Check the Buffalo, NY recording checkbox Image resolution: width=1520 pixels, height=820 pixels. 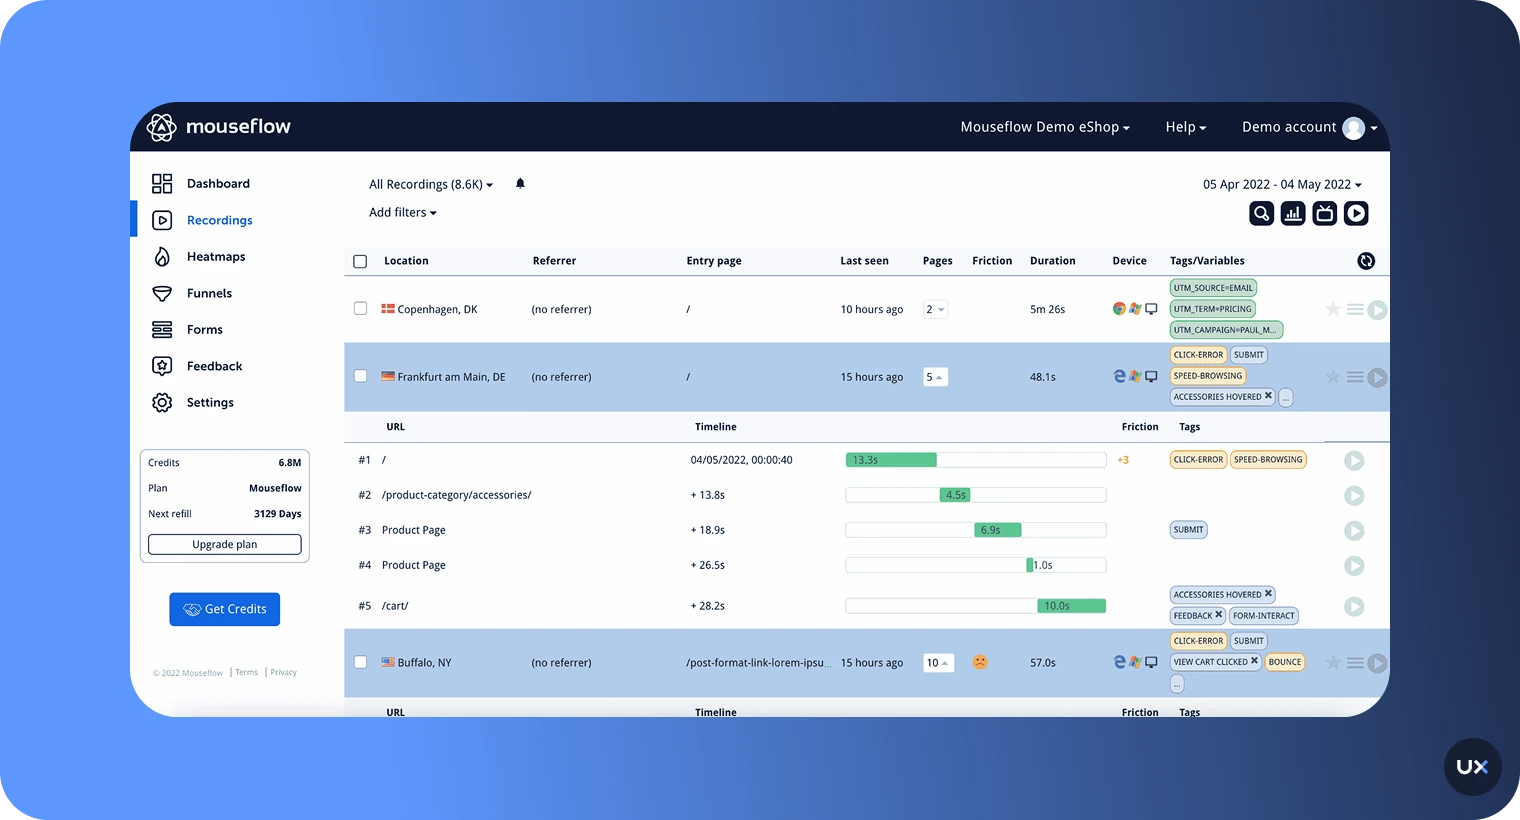click(360, 662)
